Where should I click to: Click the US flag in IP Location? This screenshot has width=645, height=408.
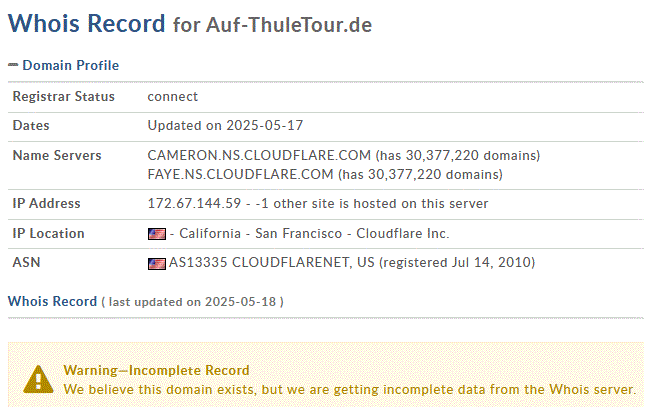[x=157, y=234]
